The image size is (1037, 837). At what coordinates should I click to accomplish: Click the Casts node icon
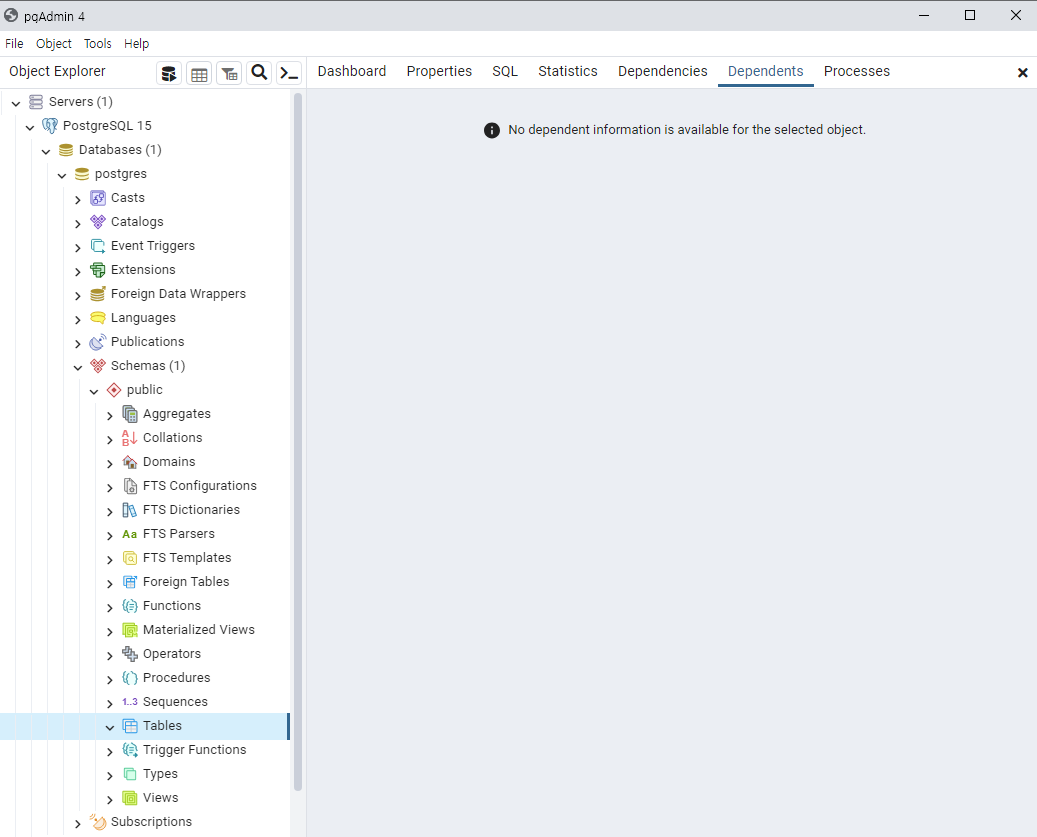point(98,198)
